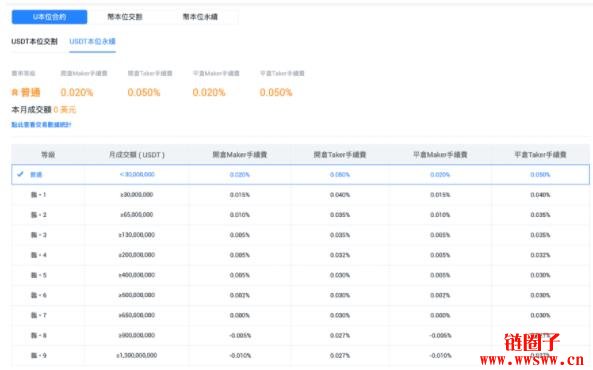Click the ≥200,000,000 volume cell
The width and height of the screenshot is (593, 370).
click(x=137, y=255)
